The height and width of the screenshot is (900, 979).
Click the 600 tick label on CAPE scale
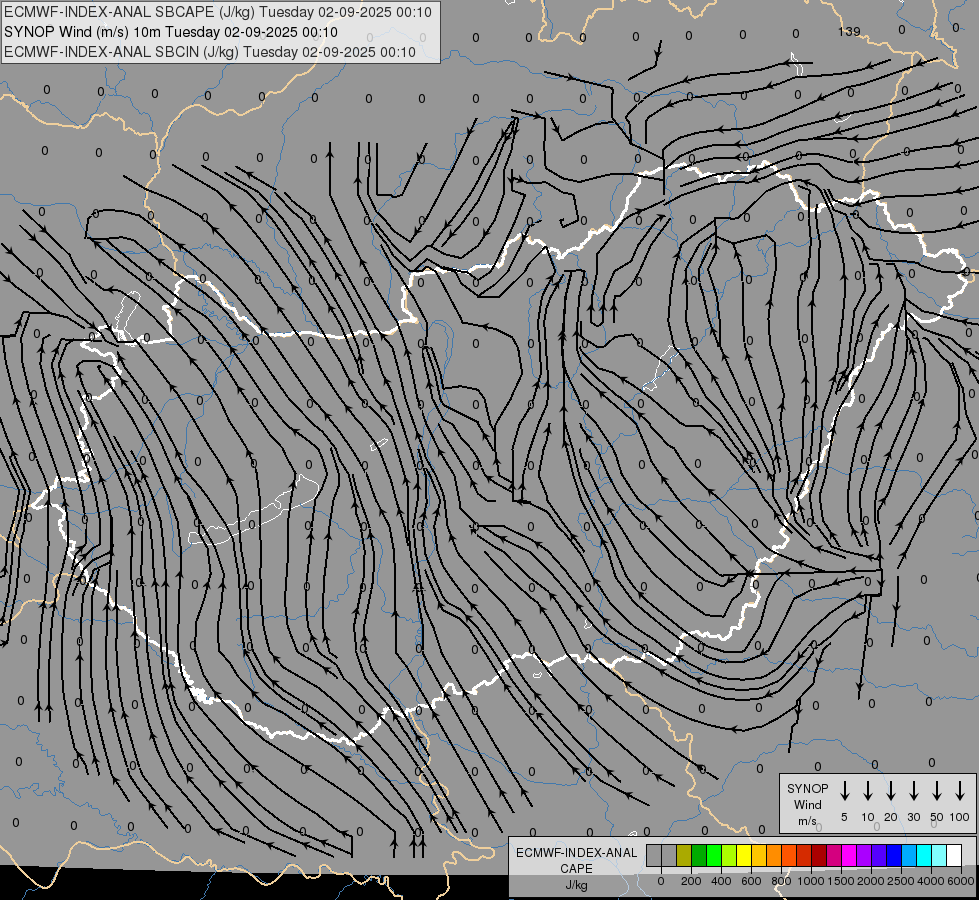(751, 881)
